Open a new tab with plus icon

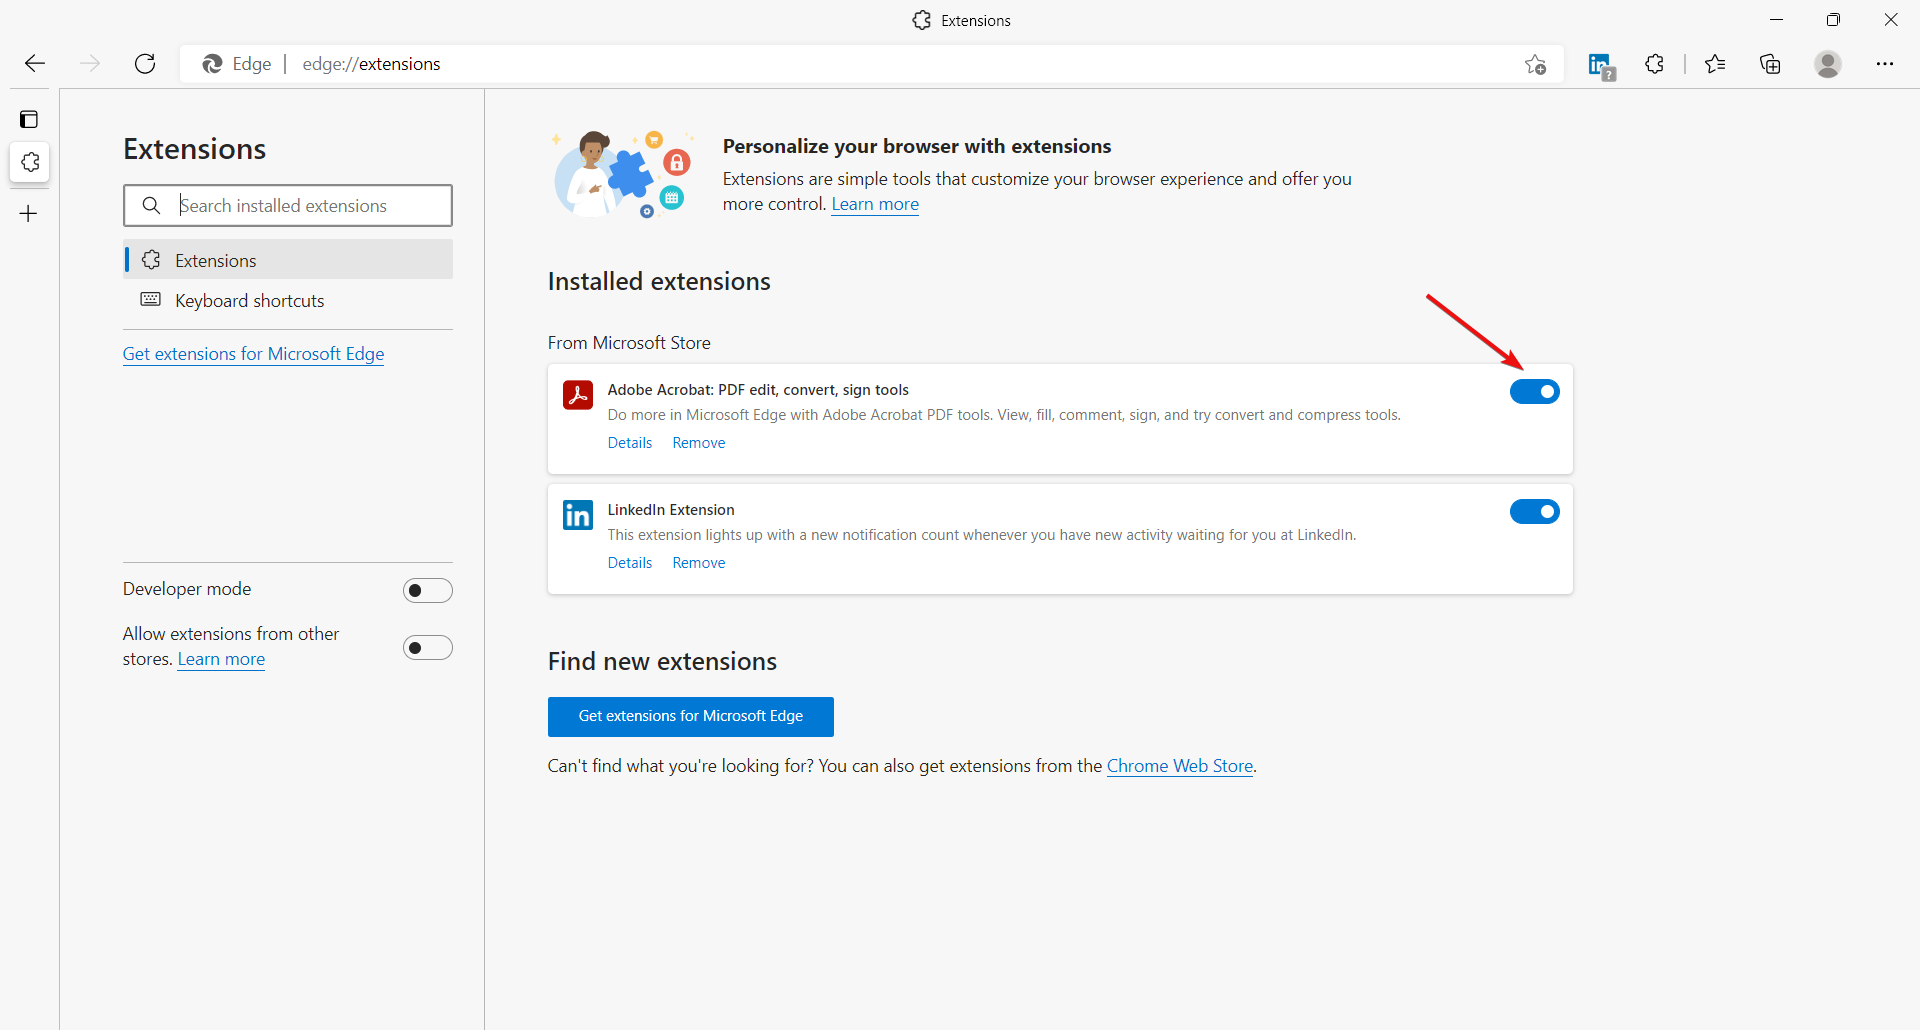[29, 213]
